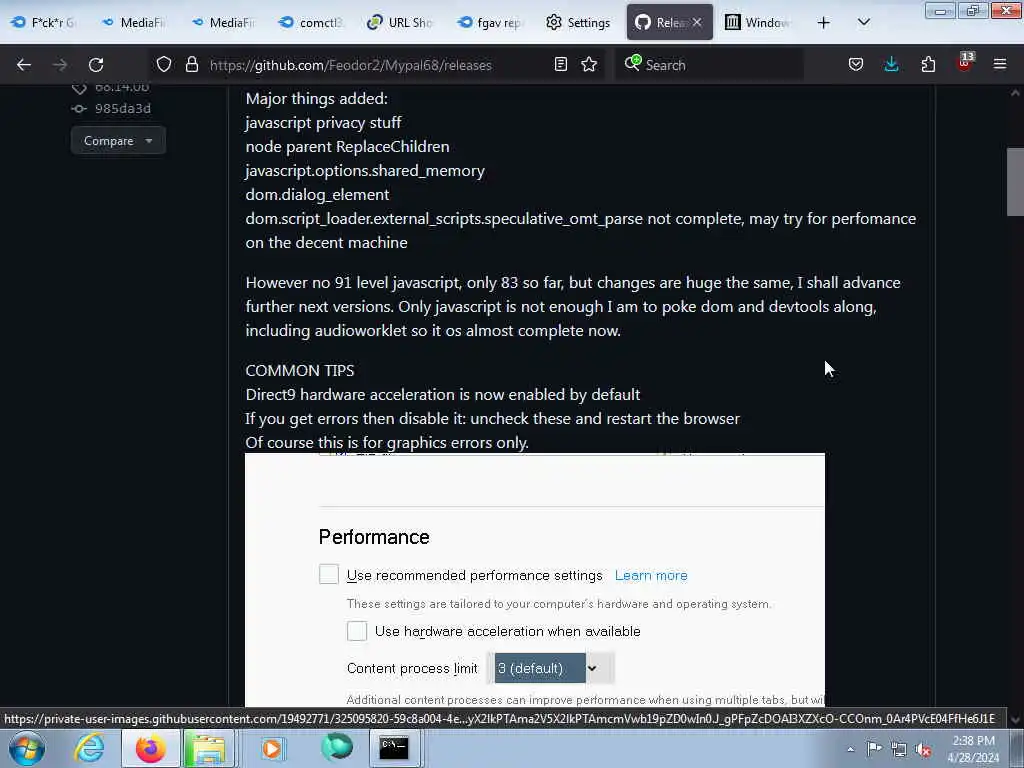Image resolution: width=1024 pixels, height=768 pixels.
Task: Click the page vertical scrollbar thumb
Action: point(1015,182)
